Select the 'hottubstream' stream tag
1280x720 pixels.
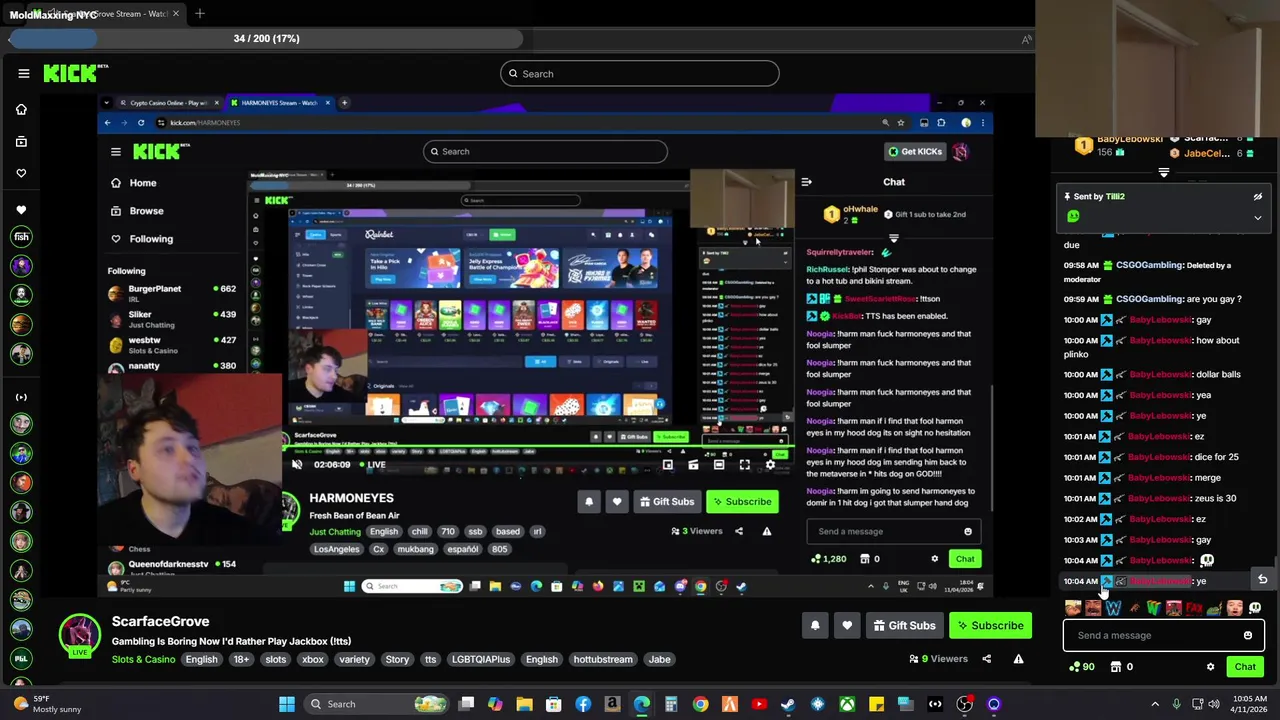coord(603,659)
